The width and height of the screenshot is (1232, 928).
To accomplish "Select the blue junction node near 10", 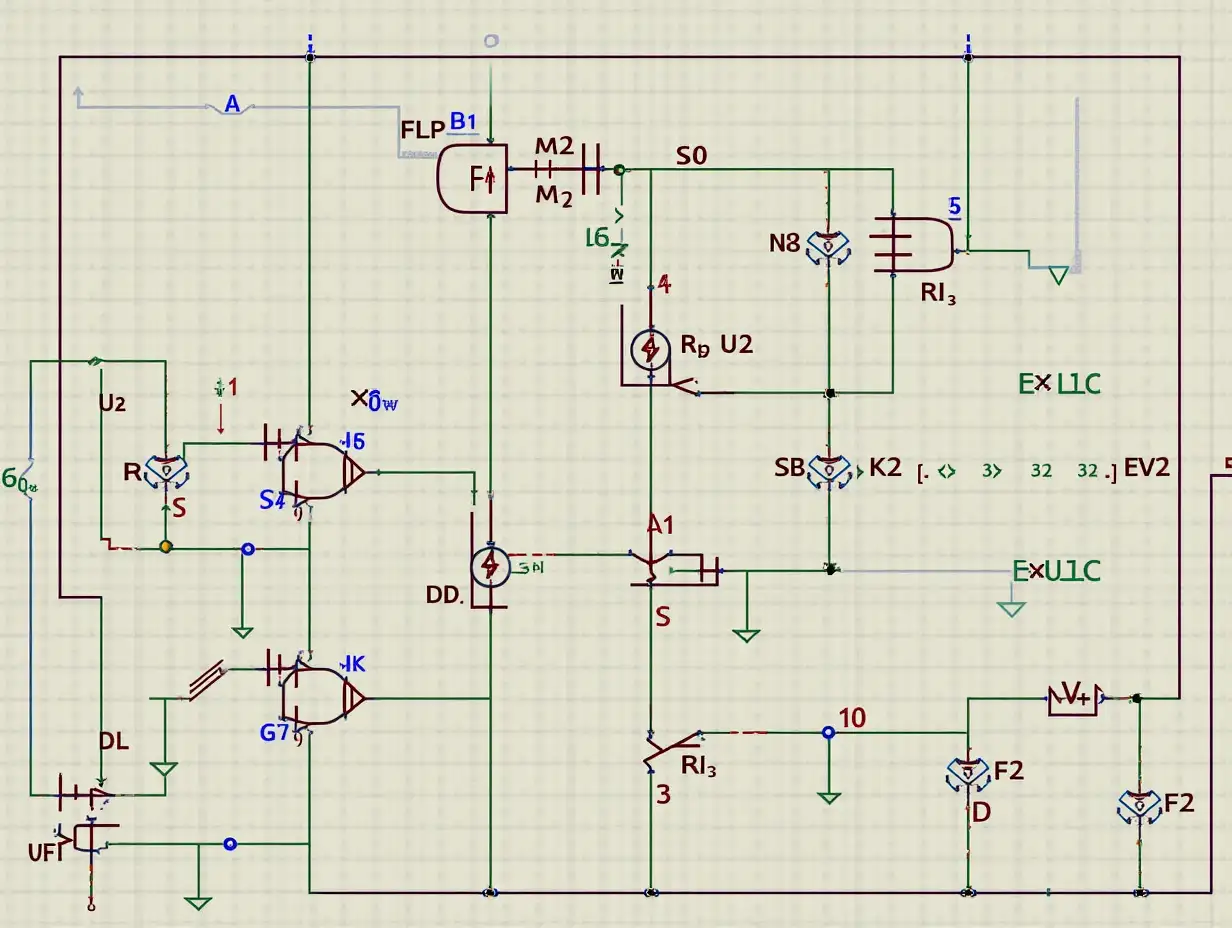I will [x=827, y=733].
